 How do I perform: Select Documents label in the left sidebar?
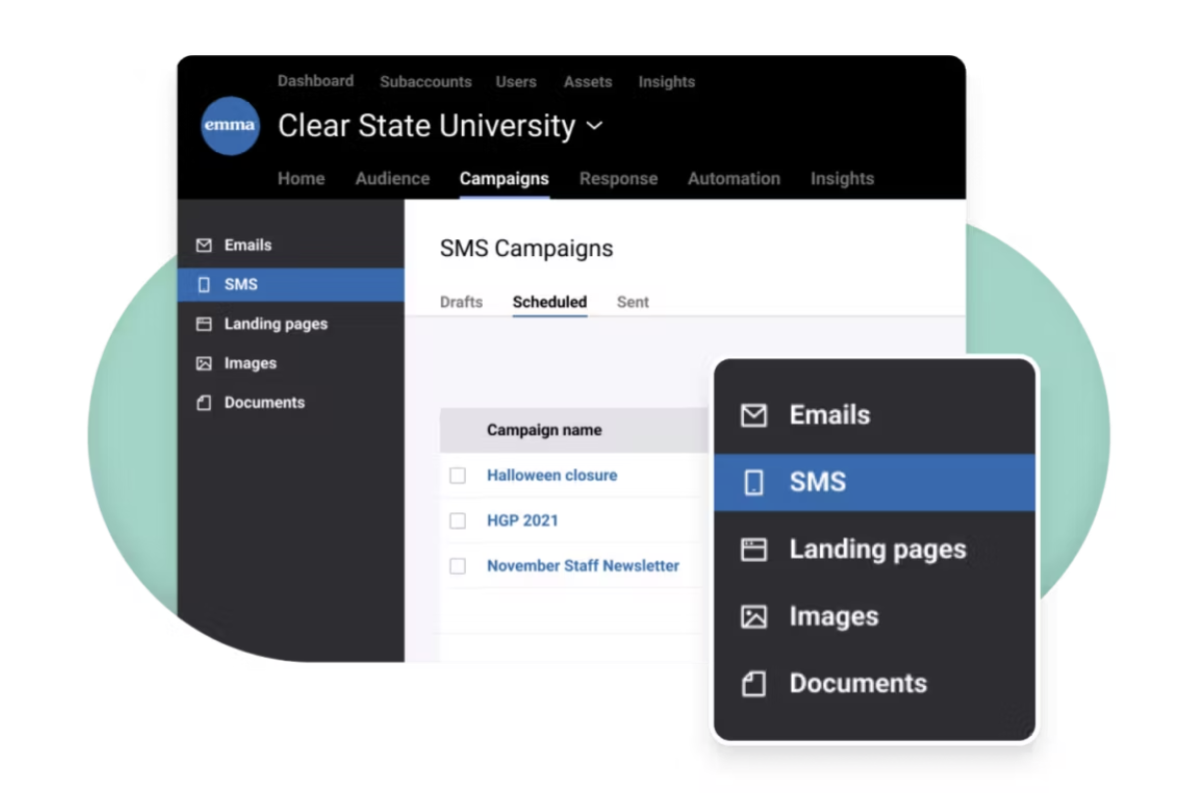[264, 403]
